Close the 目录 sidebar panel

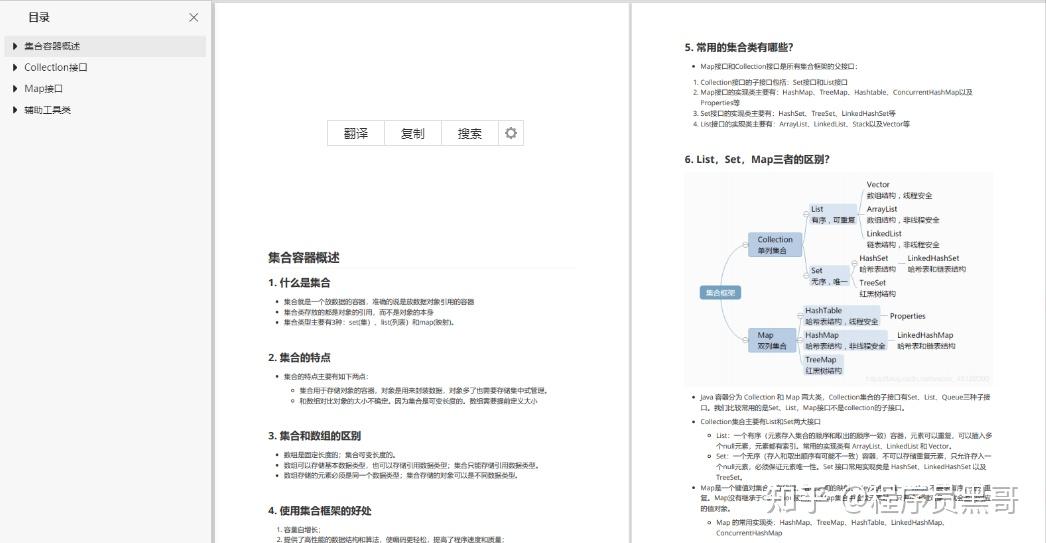(x=193, y=17)
